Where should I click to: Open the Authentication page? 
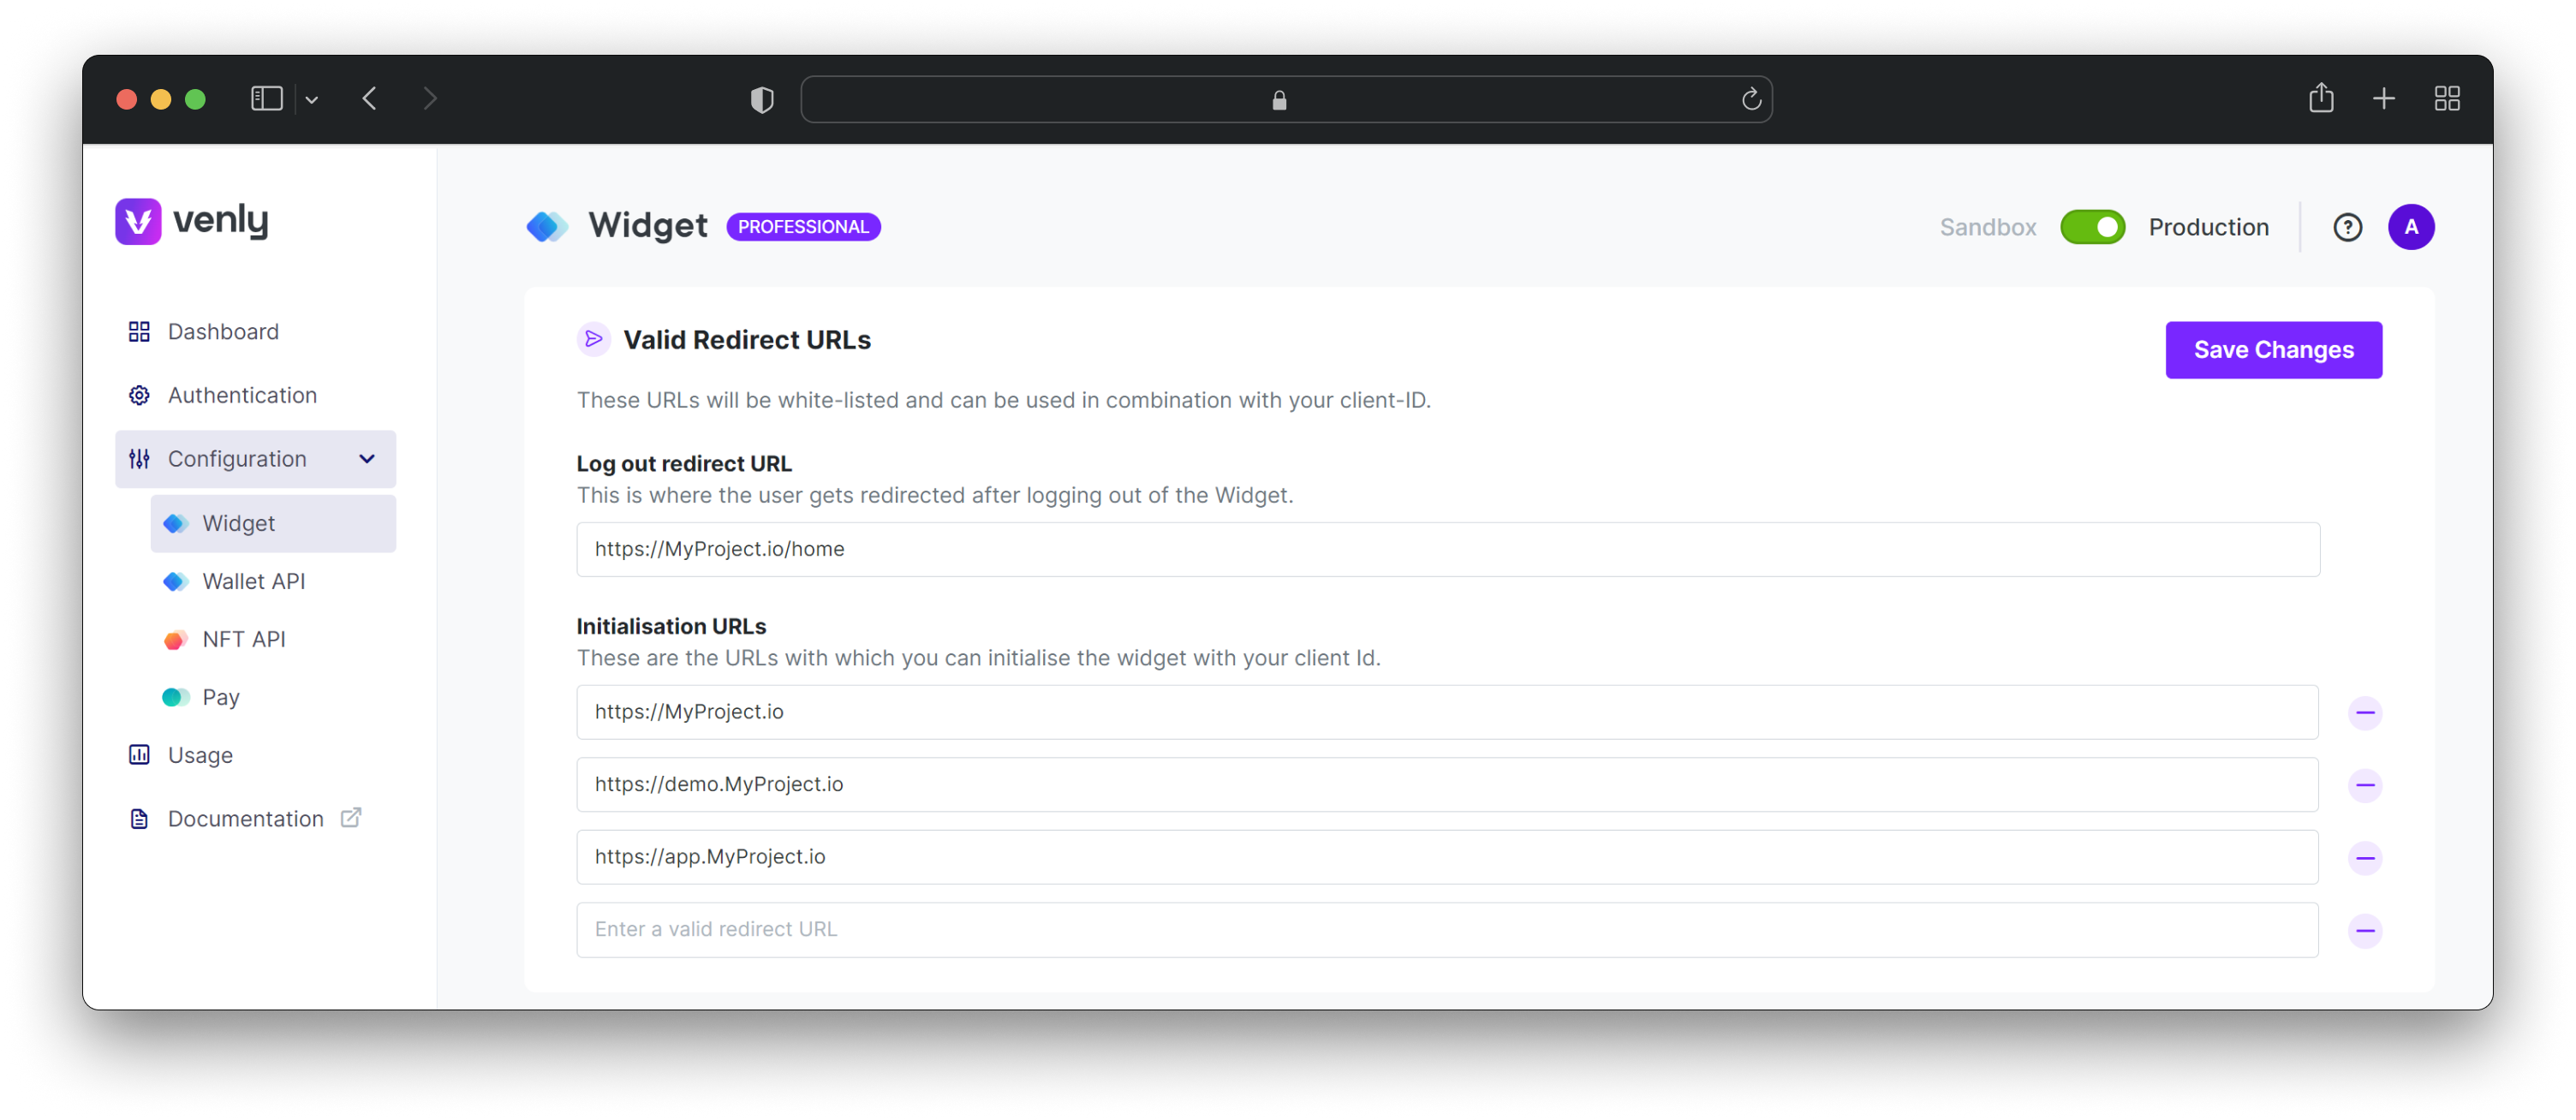[x=242, y=395]
